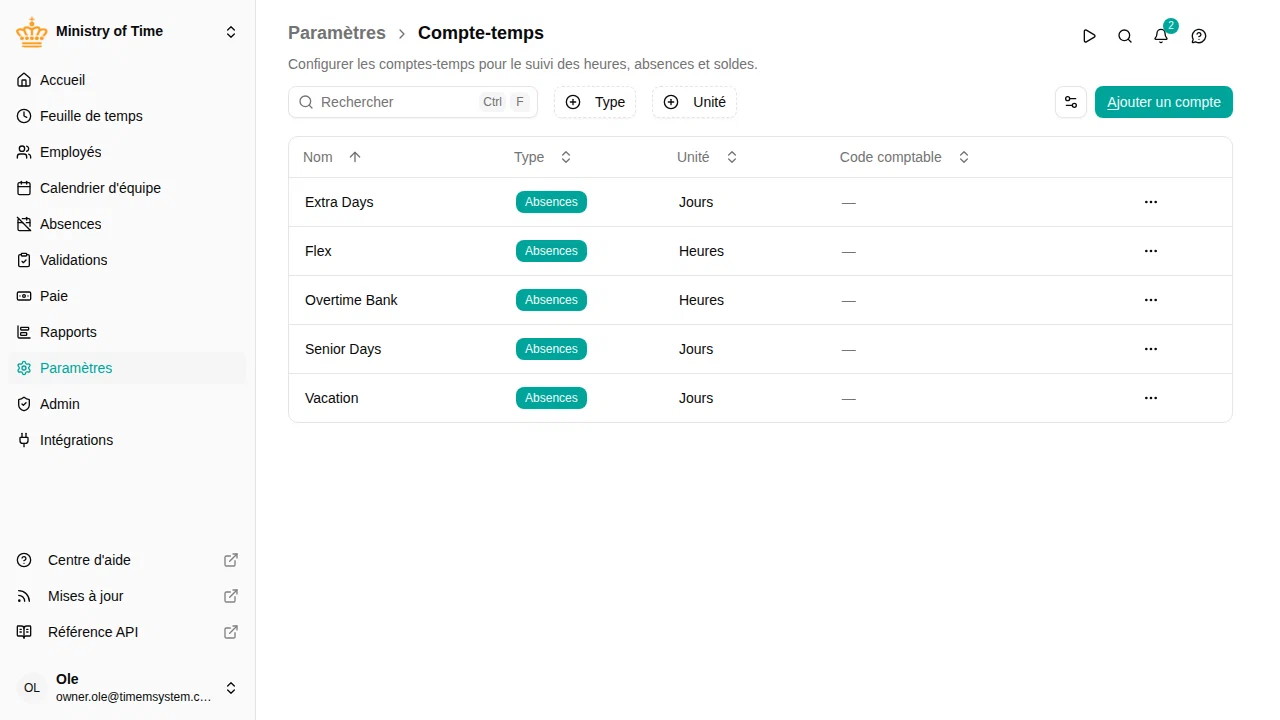Viewport: 1280px width, 720px height.
Task: Open Validations page
Action: pos(127,260)
